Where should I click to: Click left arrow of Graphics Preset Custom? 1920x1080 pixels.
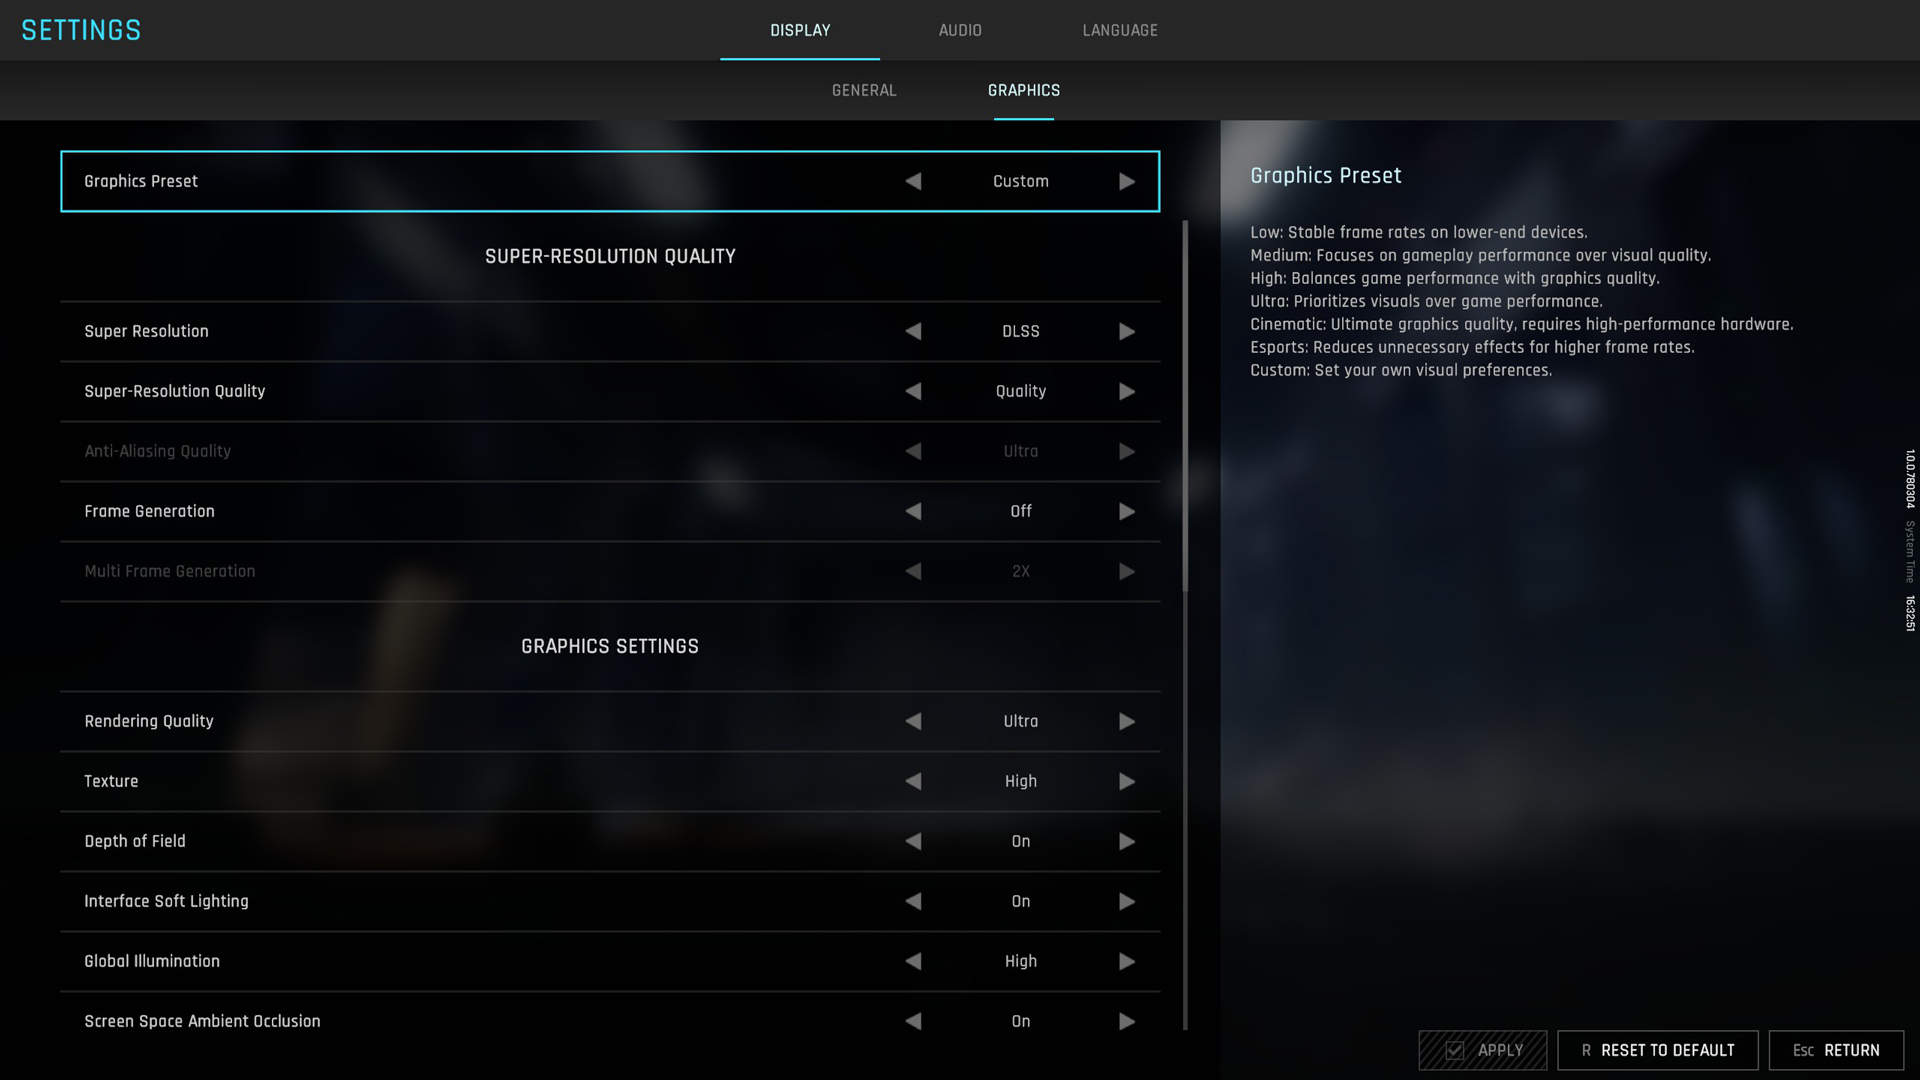[913, 182]
